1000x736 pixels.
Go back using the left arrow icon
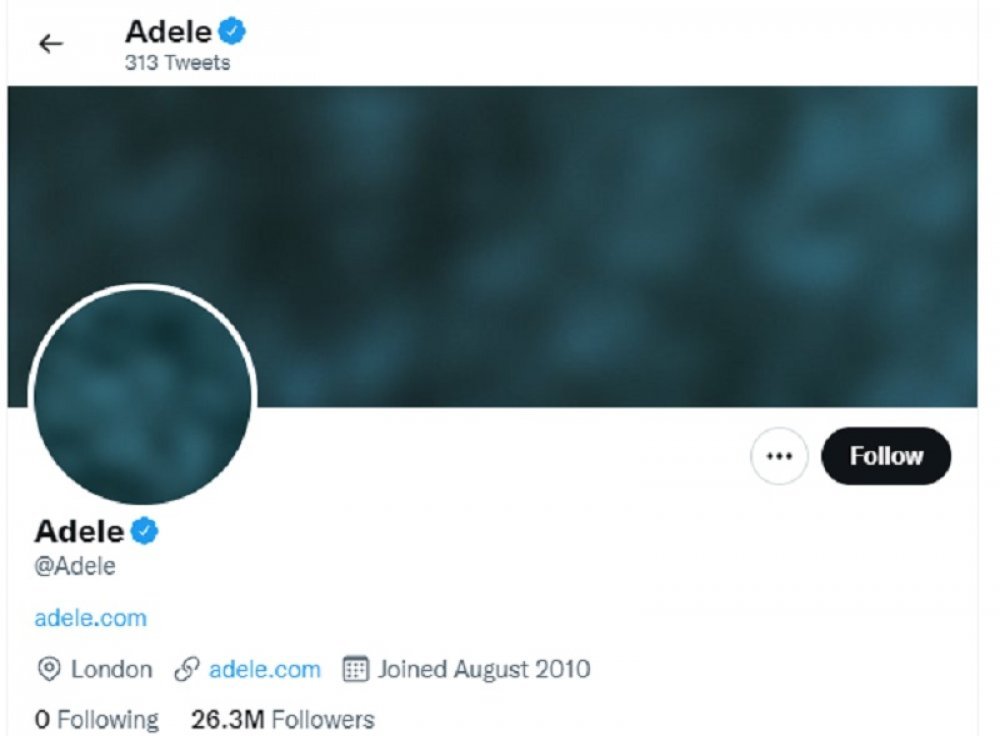pyautogui.click(x=51, y=44)
